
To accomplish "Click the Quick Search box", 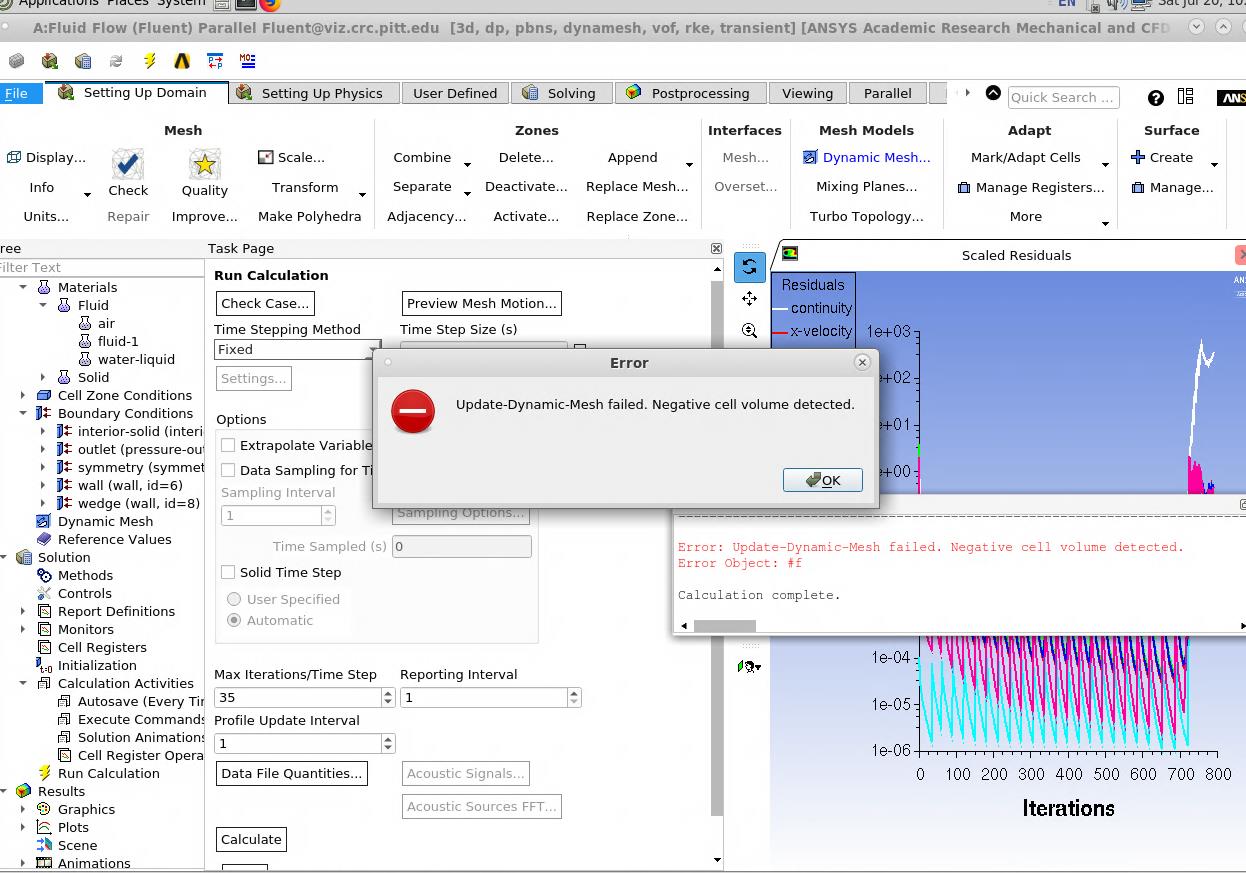I will coord(1063,97).
